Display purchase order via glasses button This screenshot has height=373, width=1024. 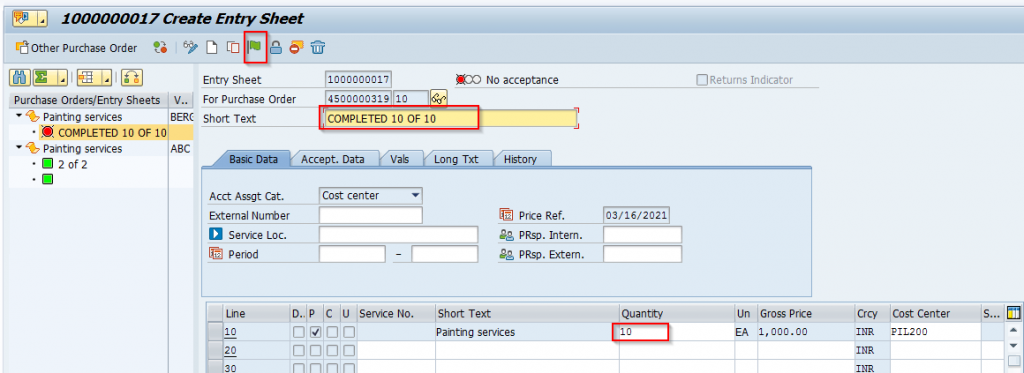click(x=438, y=99)
